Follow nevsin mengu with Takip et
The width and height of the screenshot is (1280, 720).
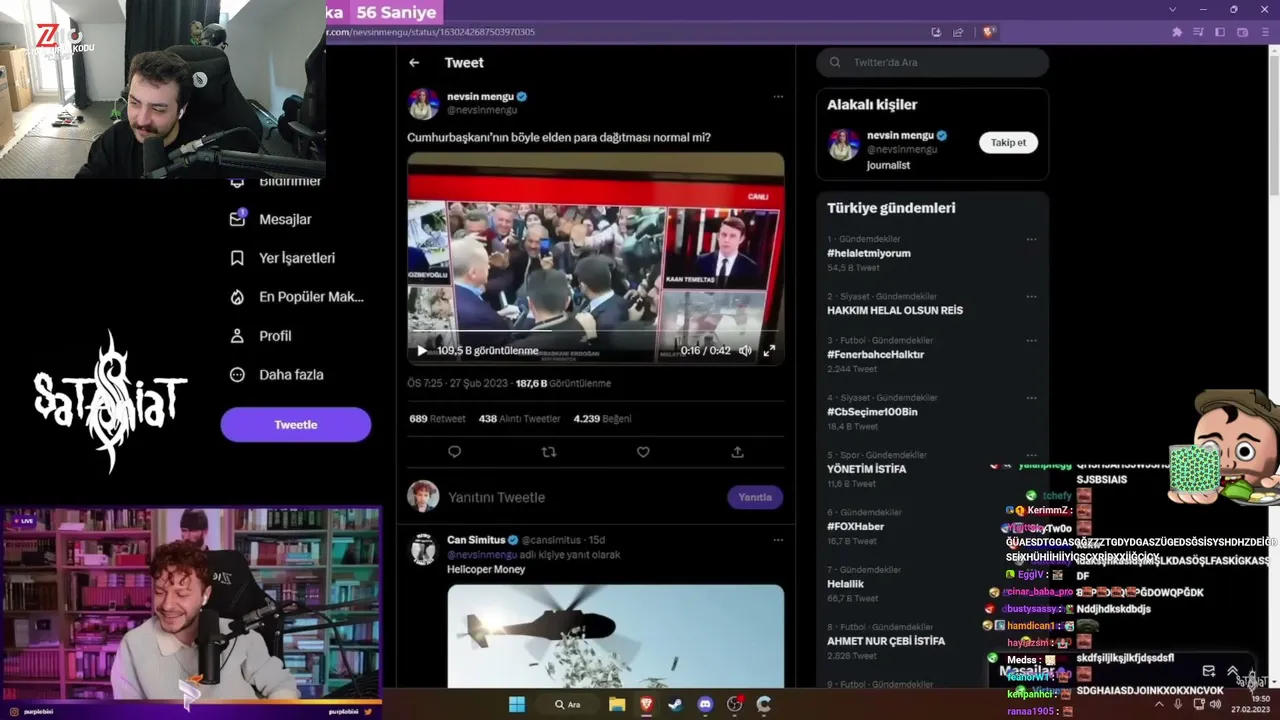1008,143
